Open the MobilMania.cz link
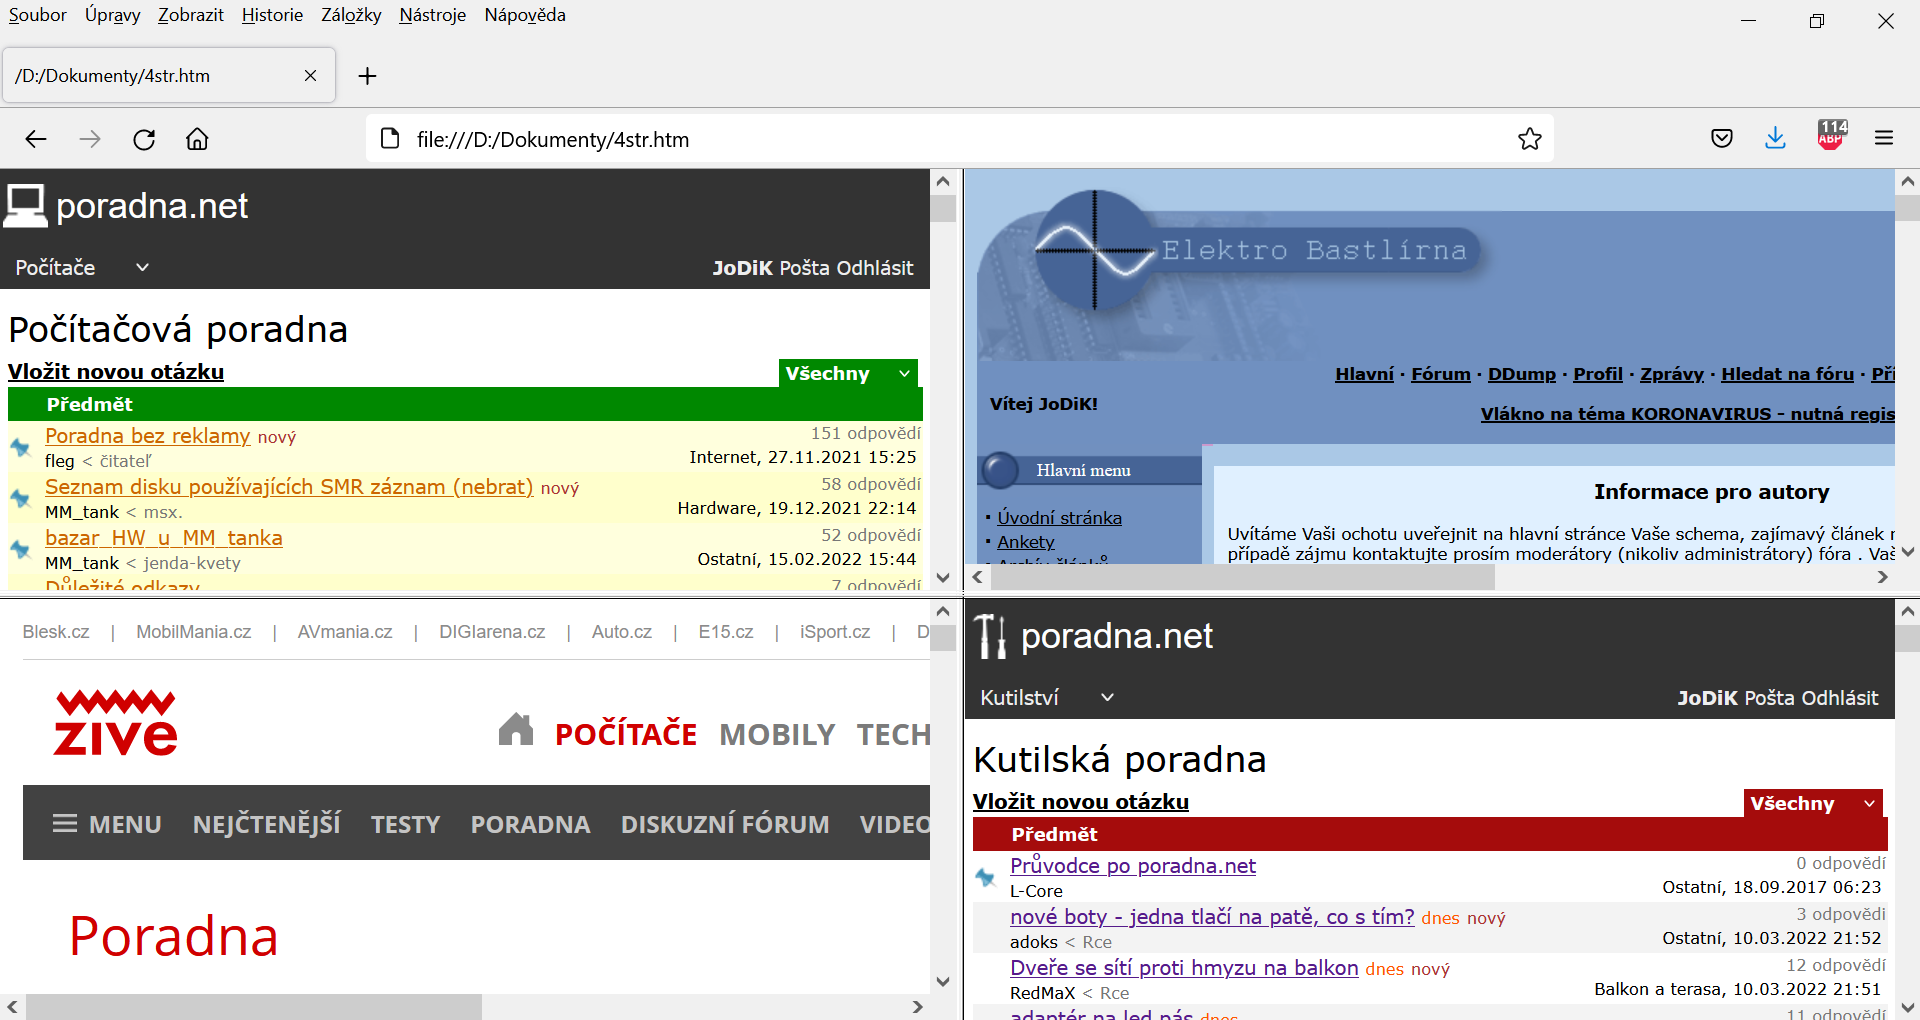Viewport: 1920px width, 1020px height. tap(194, 632)
